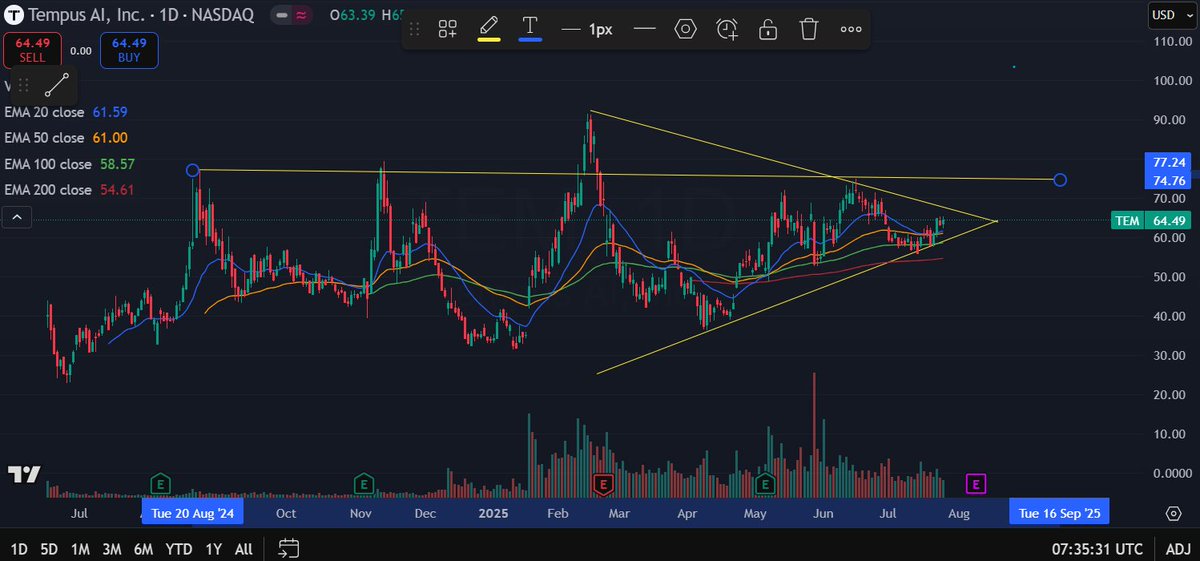Collapse the indicator legend with chevron
The image size is (1200, 561).
pos(17,217)
